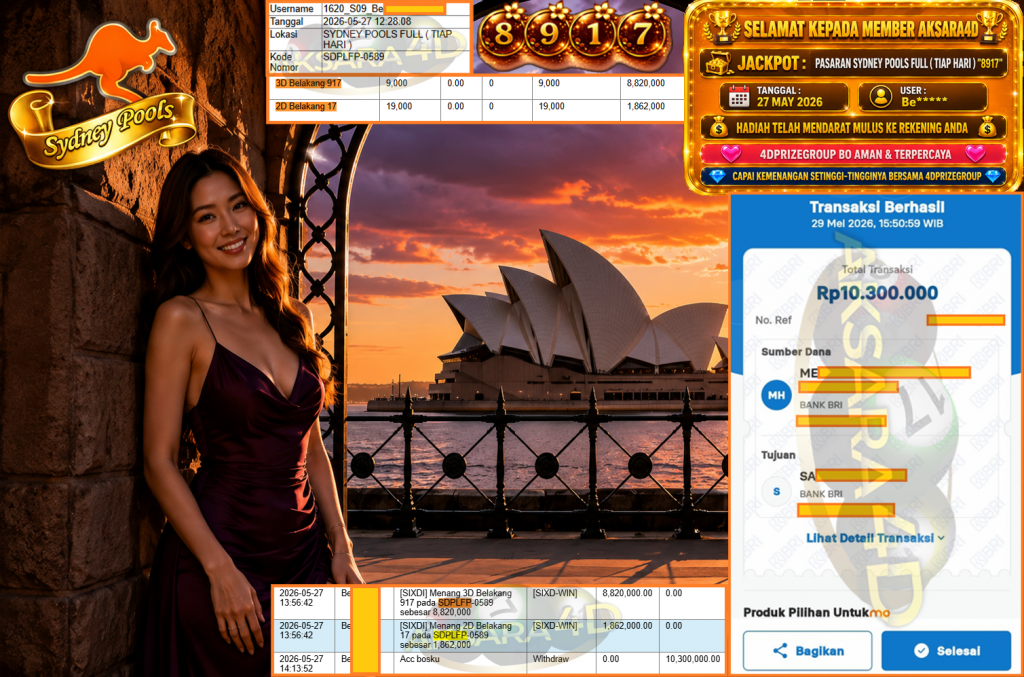This screenshot has height=677, width=1024.
Task: Click the lottery ball showing 8
Action: pos(503,34)
